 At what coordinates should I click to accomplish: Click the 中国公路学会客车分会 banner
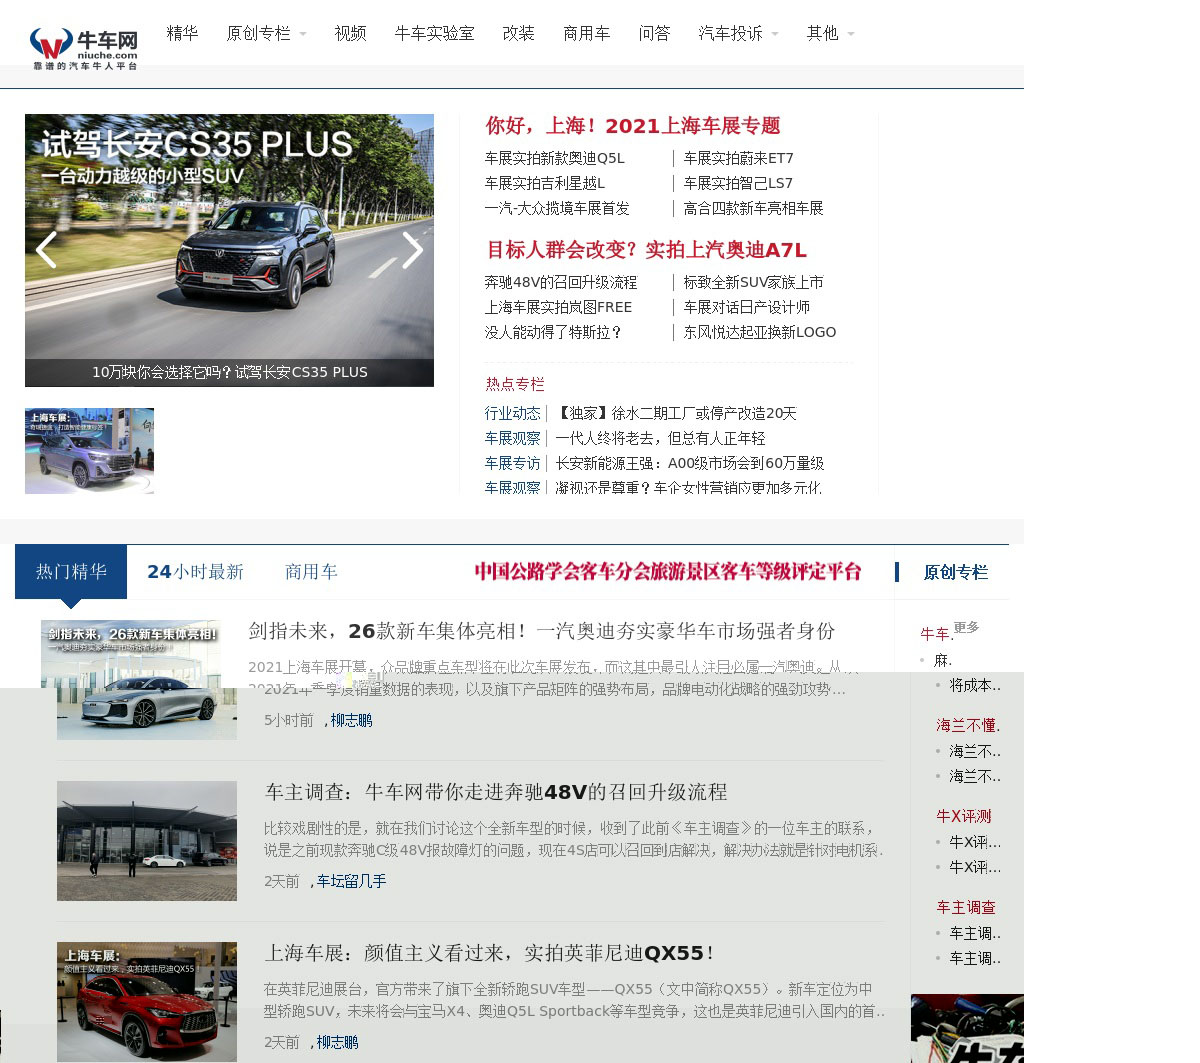[667, 572]
